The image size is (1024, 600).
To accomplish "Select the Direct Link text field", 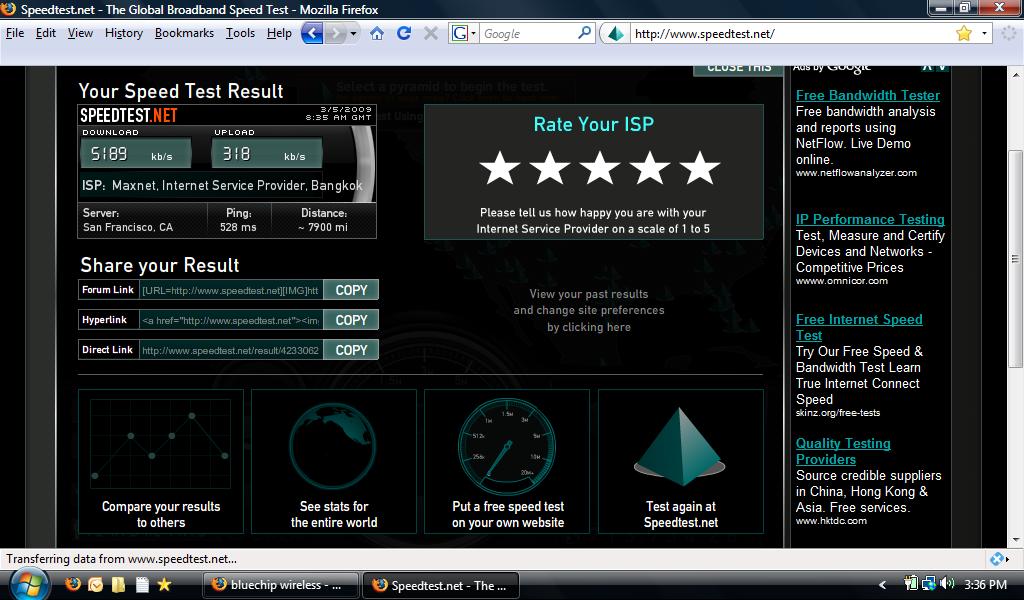I will pos(231,350).
